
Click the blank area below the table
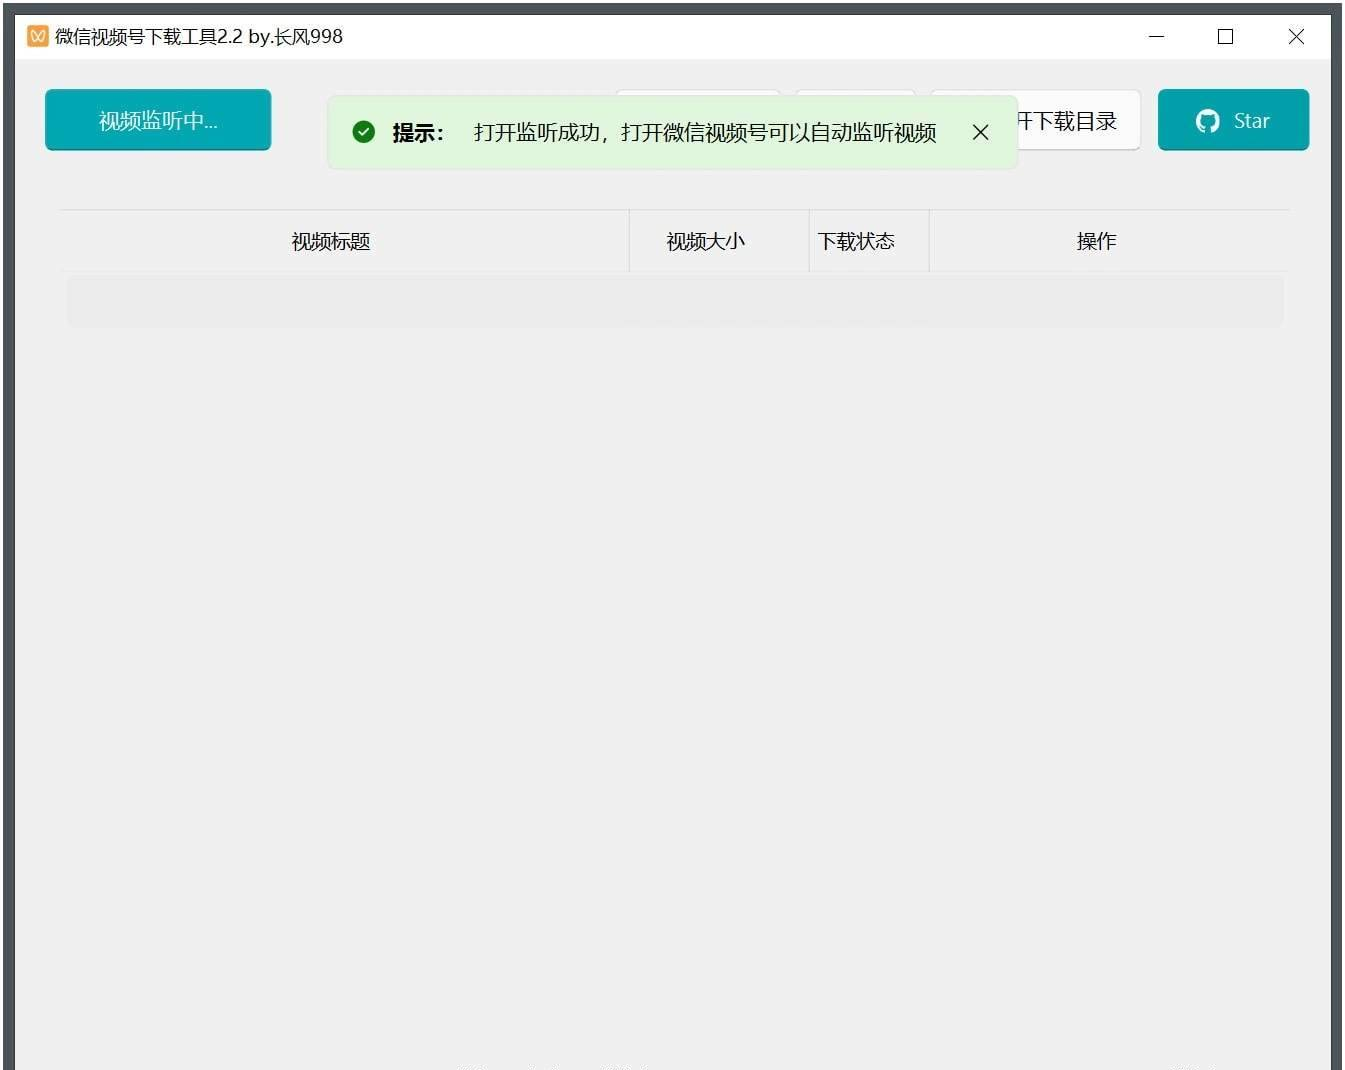click(674, 650)
